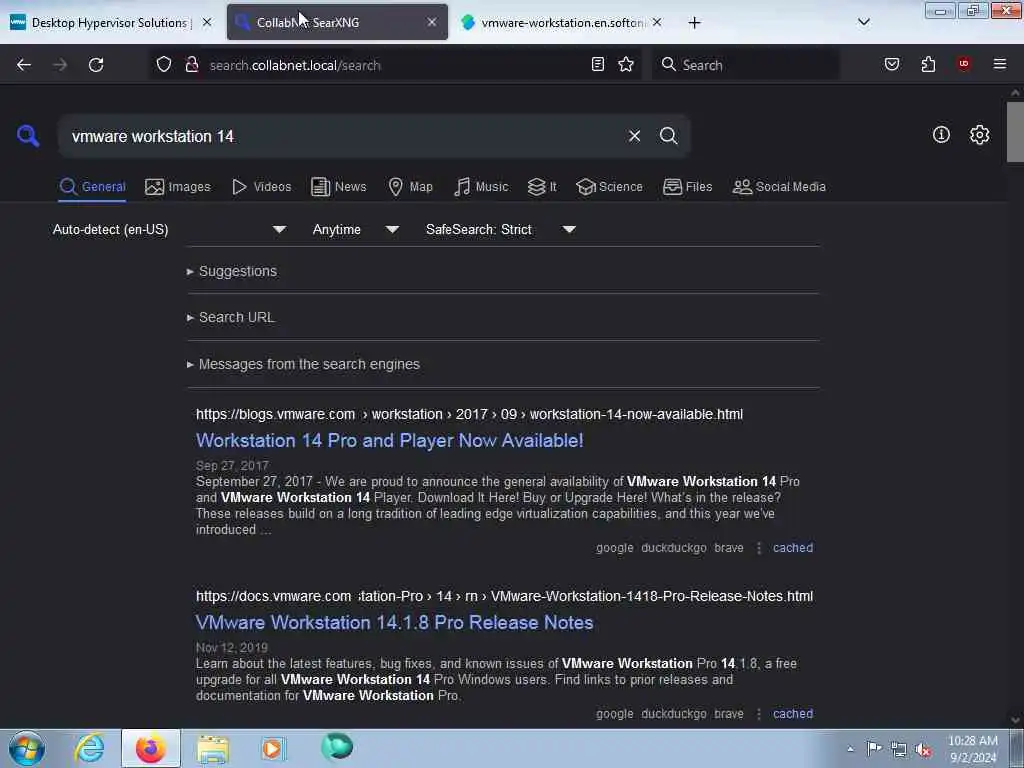Toggle reader view icon in address bar
1024x768 pixels.
[598, 64]
